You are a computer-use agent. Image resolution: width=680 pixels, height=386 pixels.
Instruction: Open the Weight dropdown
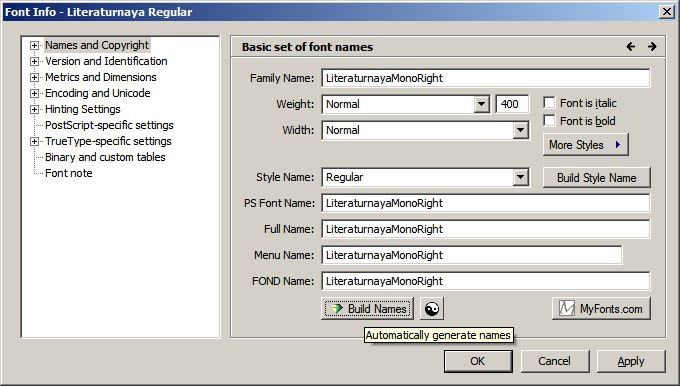[481, 105]
